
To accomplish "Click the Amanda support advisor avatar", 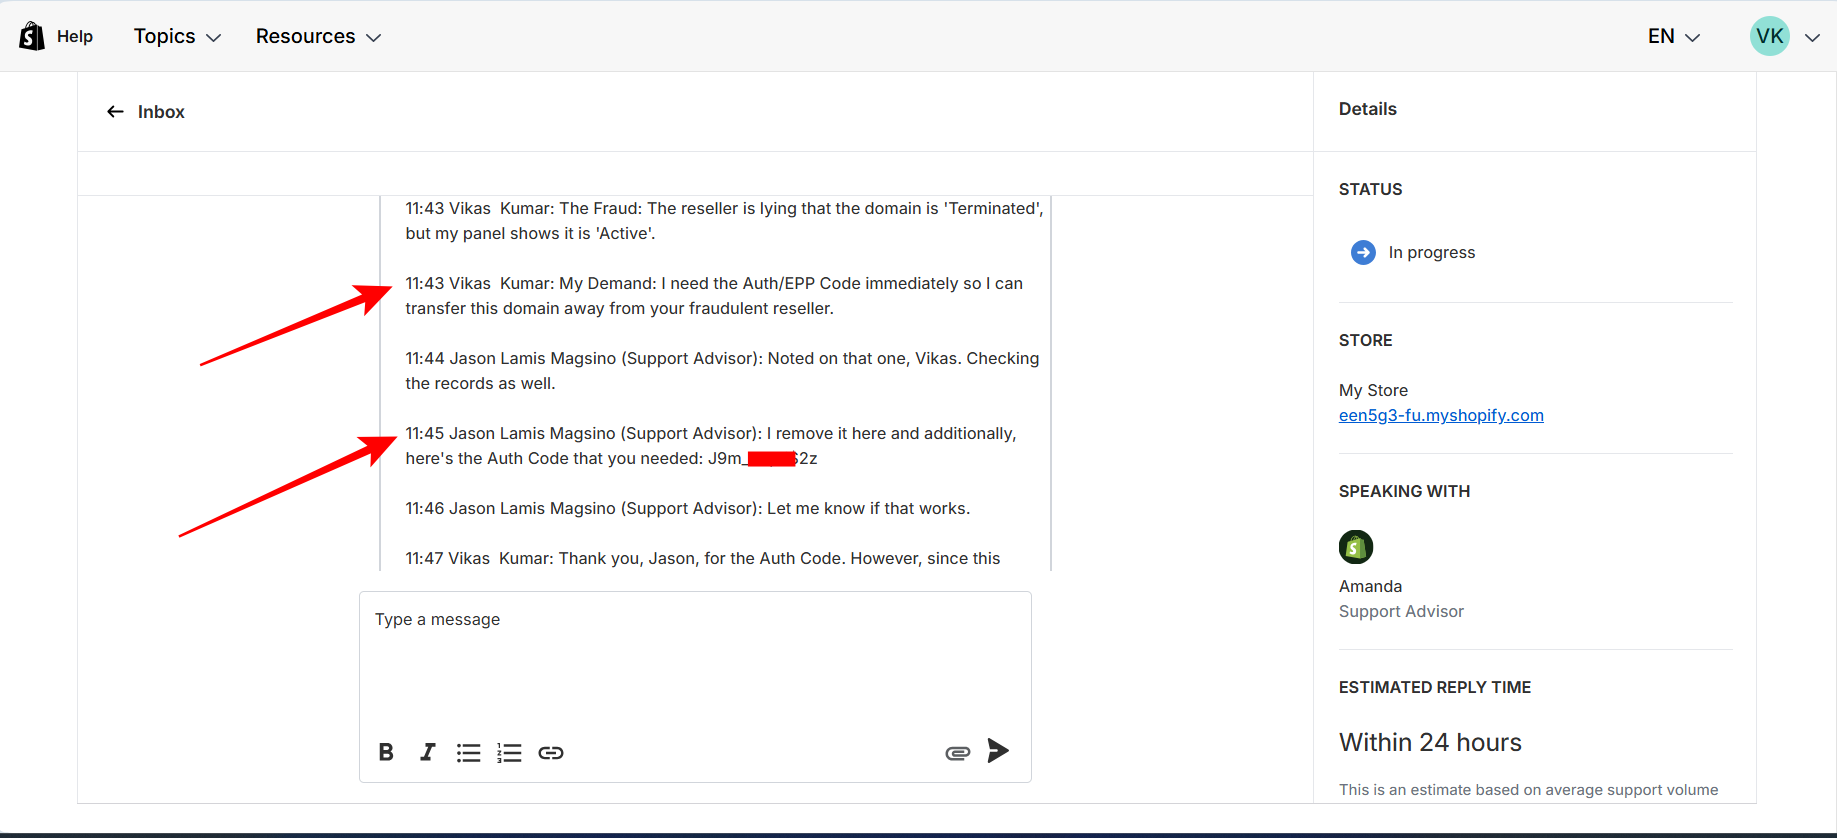I will coord(1356,547).
